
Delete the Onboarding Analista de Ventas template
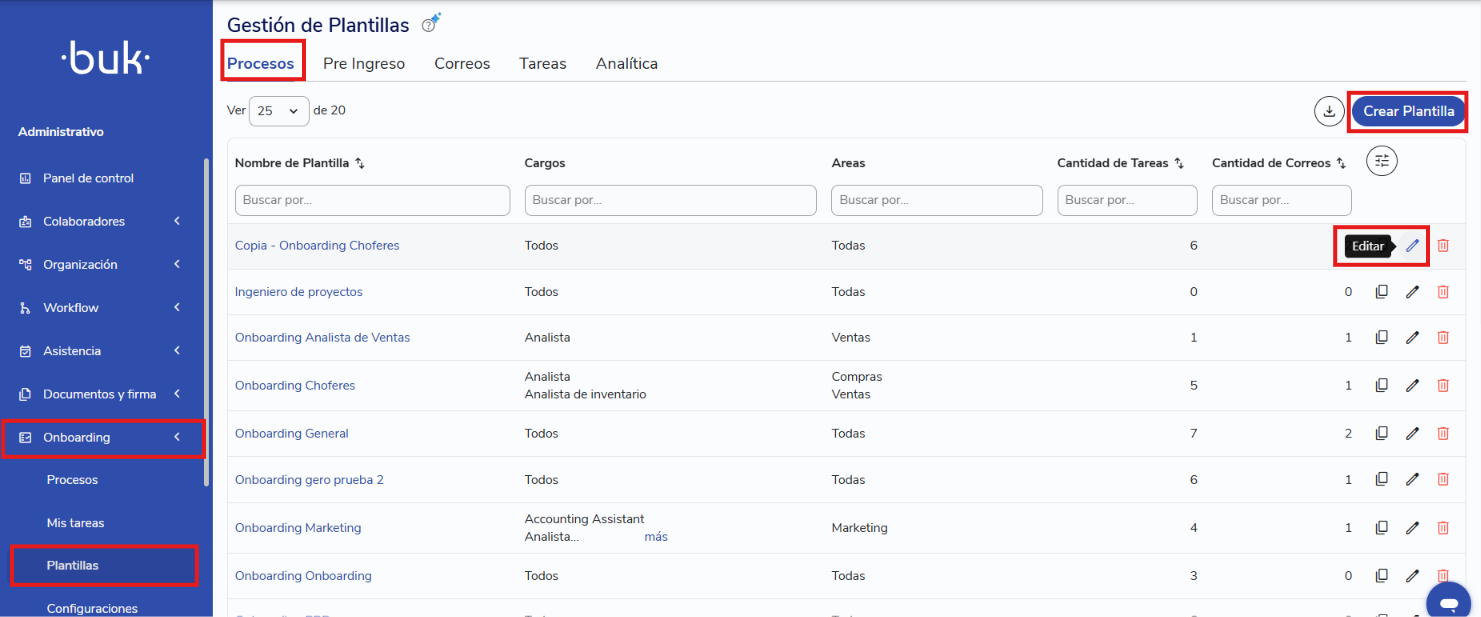tap(1443, 338)
